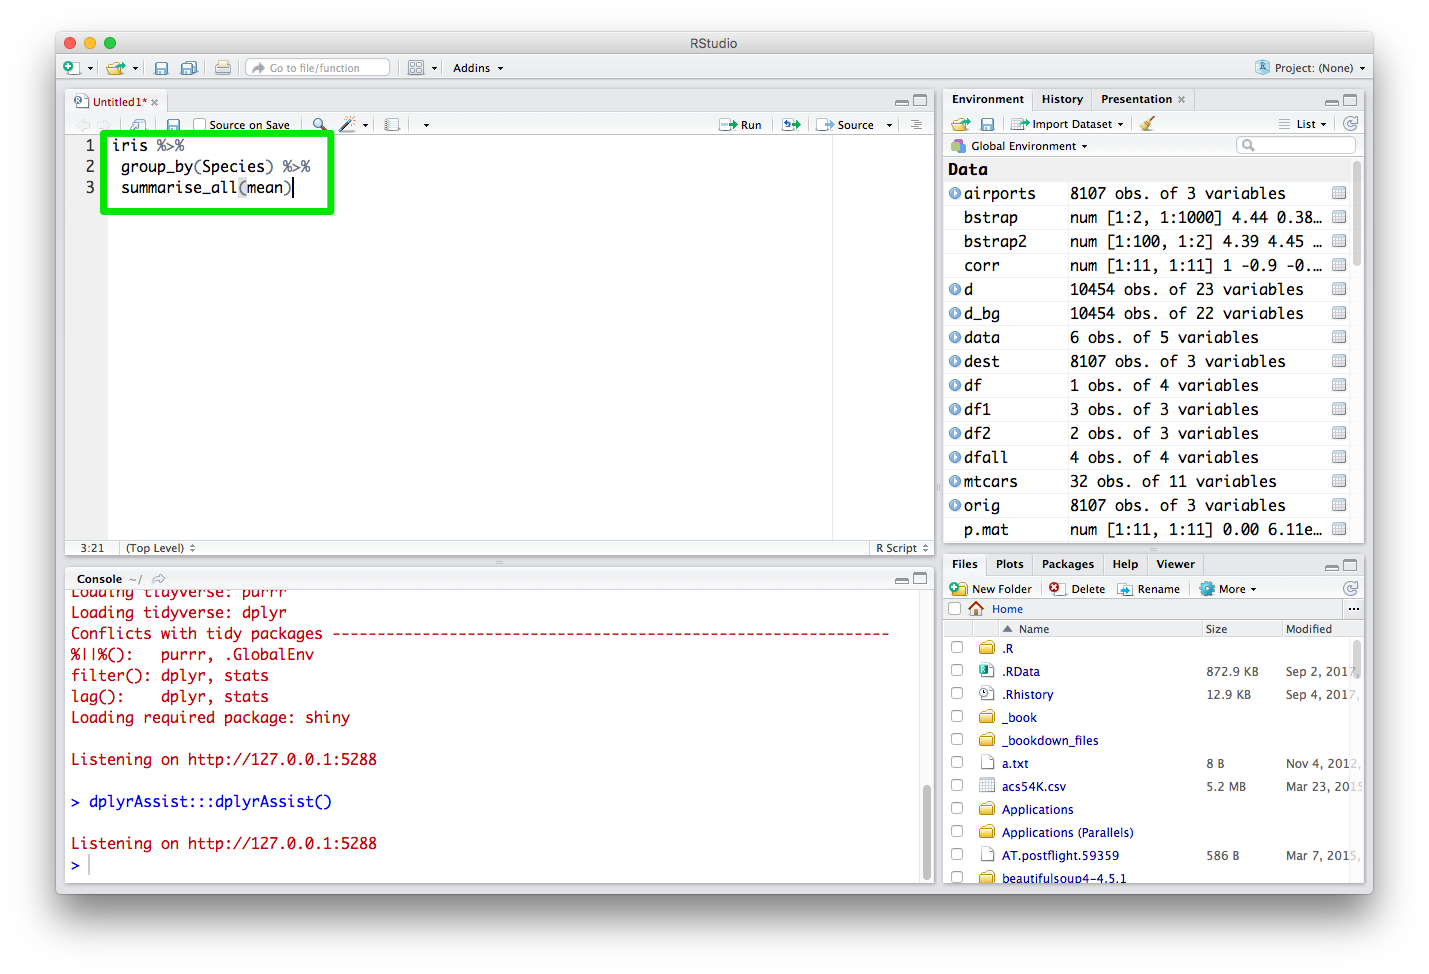Open the Import Dataset dropdown
1429x974 pixels.
(1067, 124)
